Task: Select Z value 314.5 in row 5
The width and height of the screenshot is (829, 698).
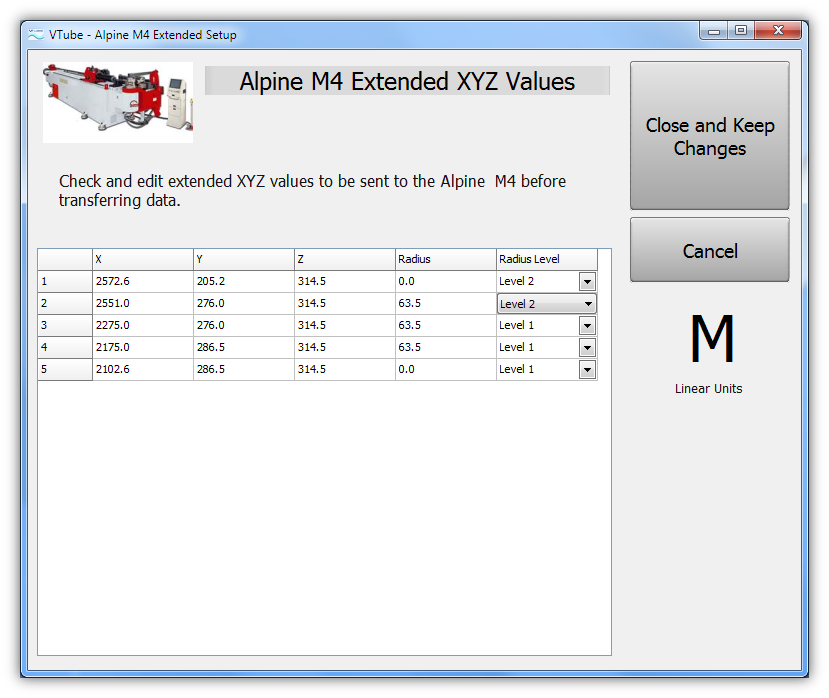Action: click(344, 370)
